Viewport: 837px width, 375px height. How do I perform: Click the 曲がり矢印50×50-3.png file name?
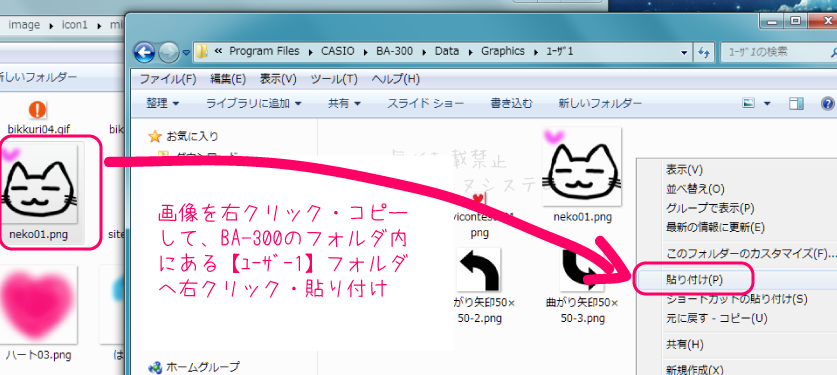coord(582,310)
